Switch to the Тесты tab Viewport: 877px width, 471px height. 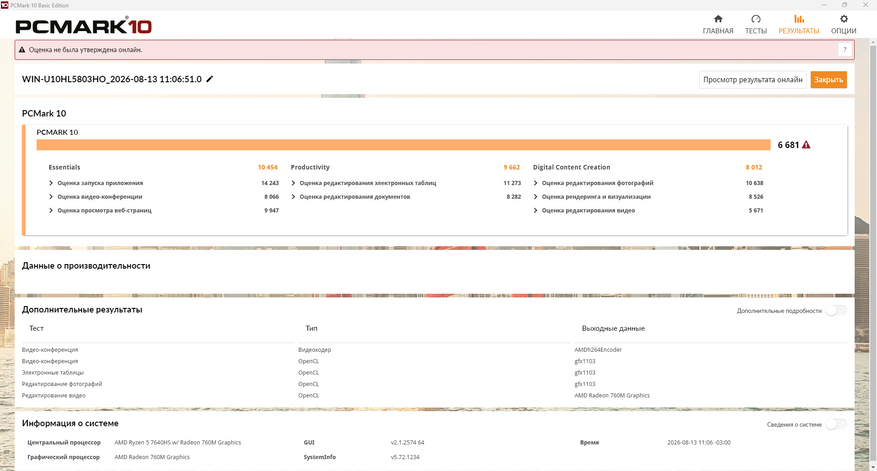[x=756, y=25]
